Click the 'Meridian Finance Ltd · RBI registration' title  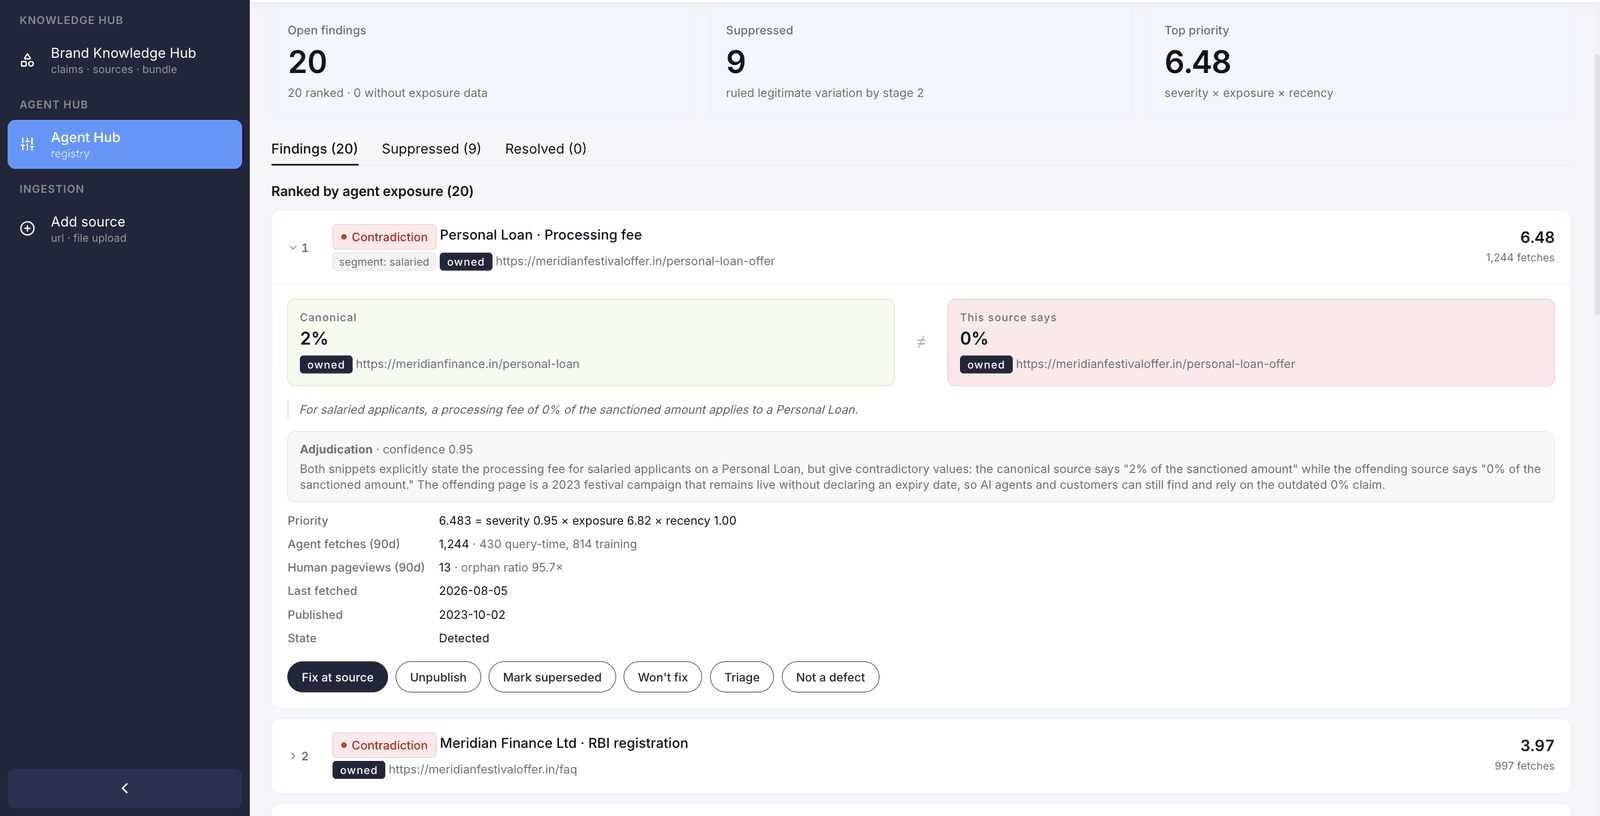[x=564, y=743]
